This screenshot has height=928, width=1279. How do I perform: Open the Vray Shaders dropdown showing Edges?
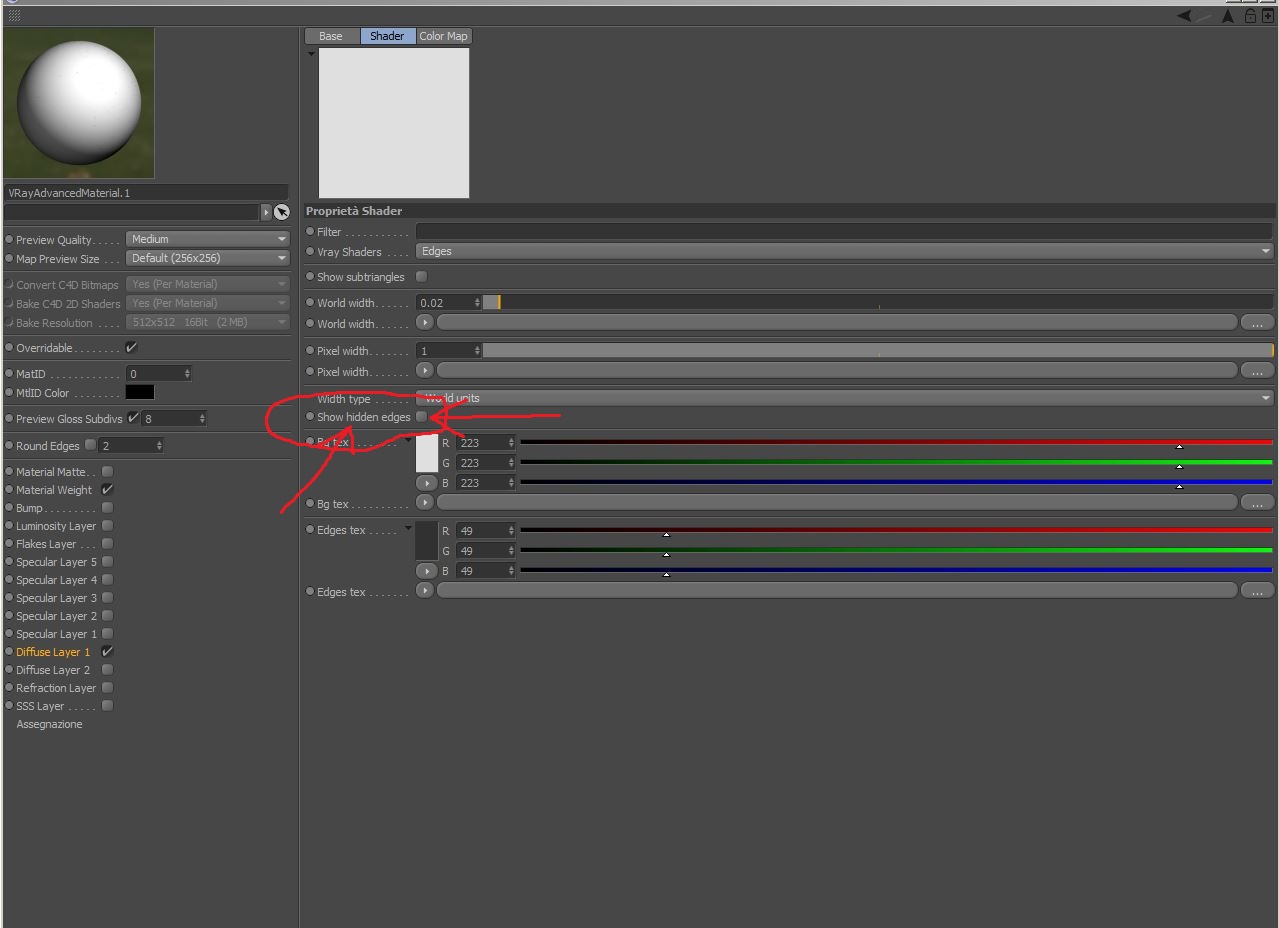tap(845, 251)
